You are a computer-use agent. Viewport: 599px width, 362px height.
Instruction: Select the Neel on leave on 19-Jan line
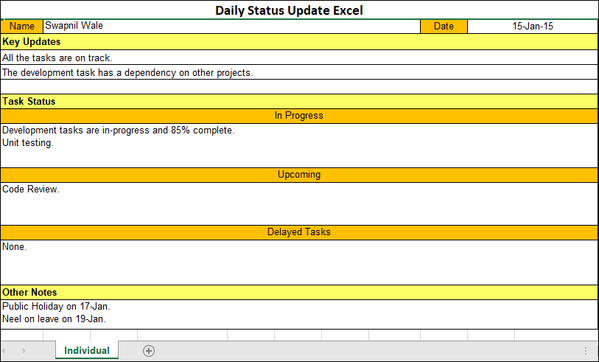pyautogui.click(x=54, y=318)
